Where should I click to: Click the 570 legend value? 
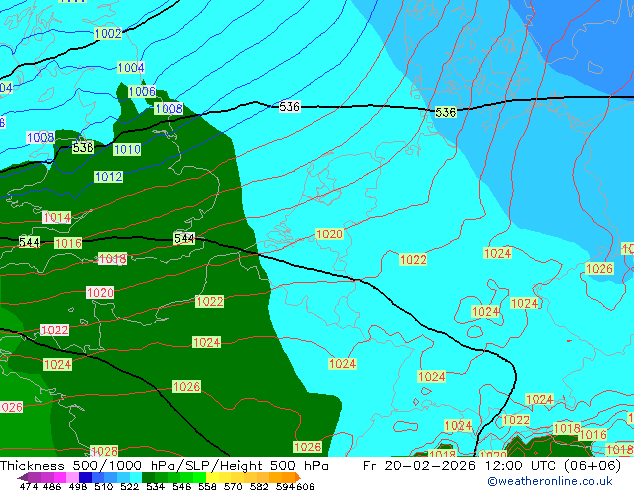233,486
